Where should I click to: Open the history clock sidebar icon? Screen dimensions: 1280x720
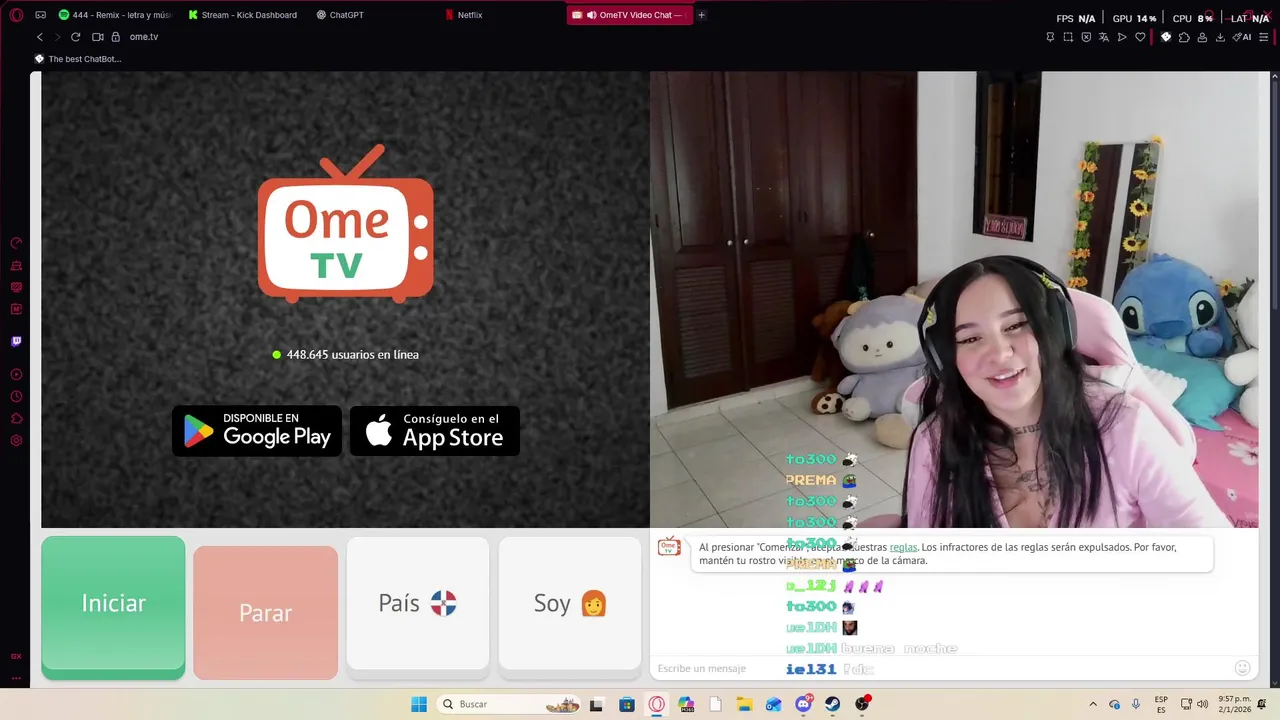(16, 396)
